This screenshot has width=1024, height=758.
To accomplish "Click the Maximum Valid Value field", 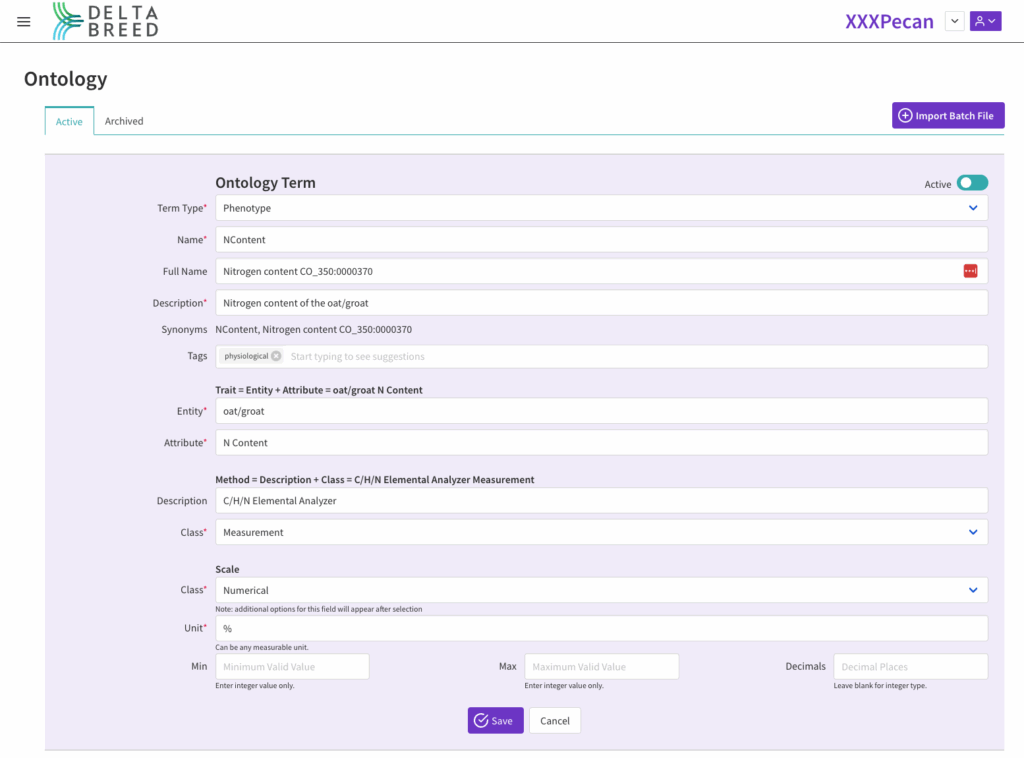I will (601, 667).
